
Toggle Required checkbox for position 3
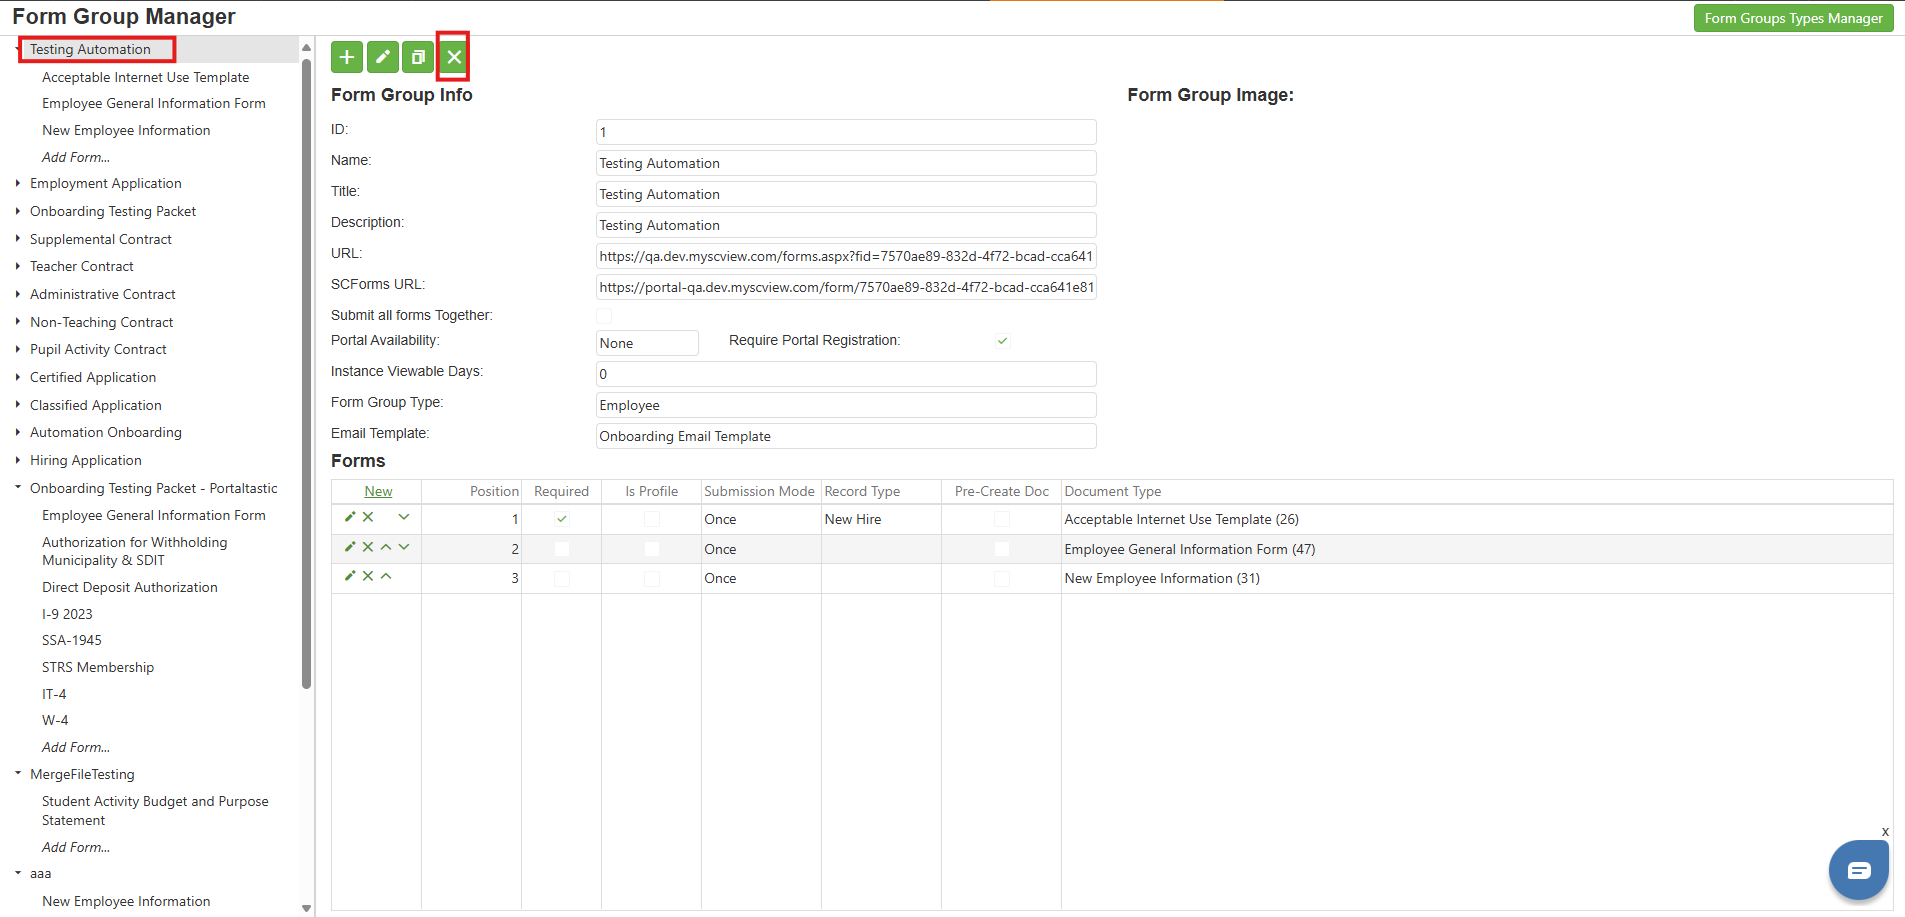562,579
